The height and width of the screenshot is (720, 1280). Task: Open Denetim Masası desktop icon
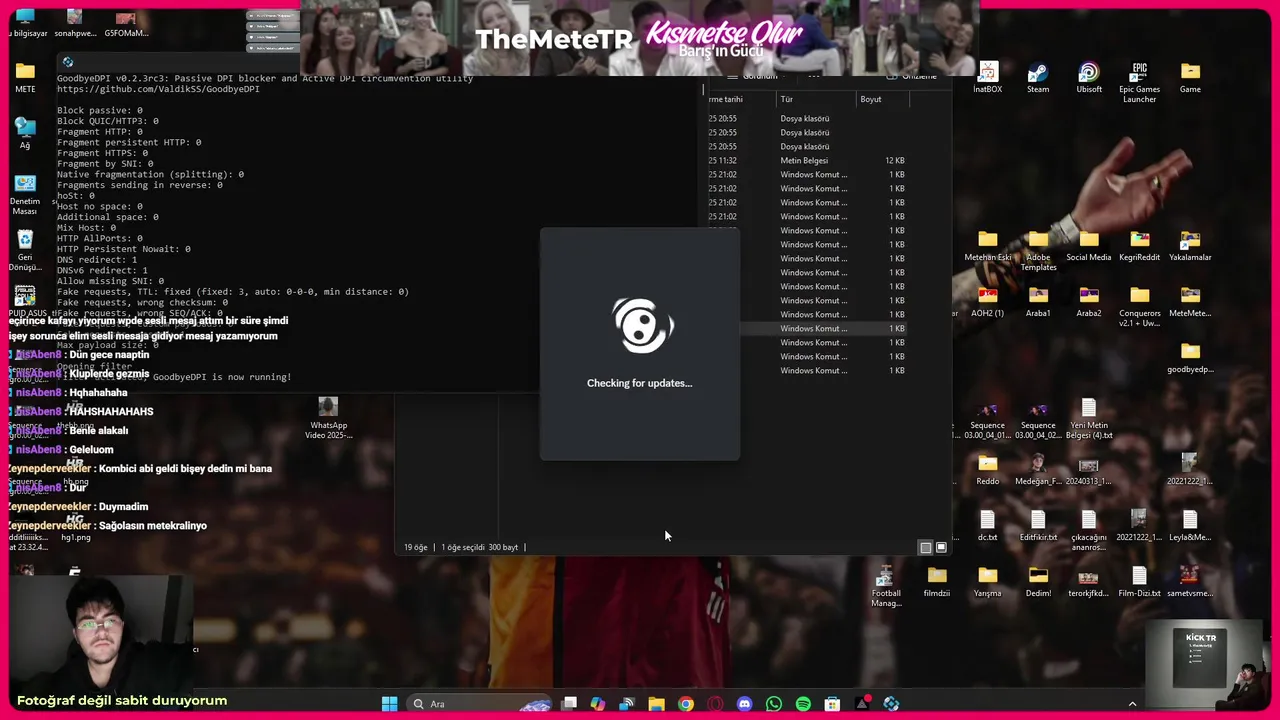[25, 195]
